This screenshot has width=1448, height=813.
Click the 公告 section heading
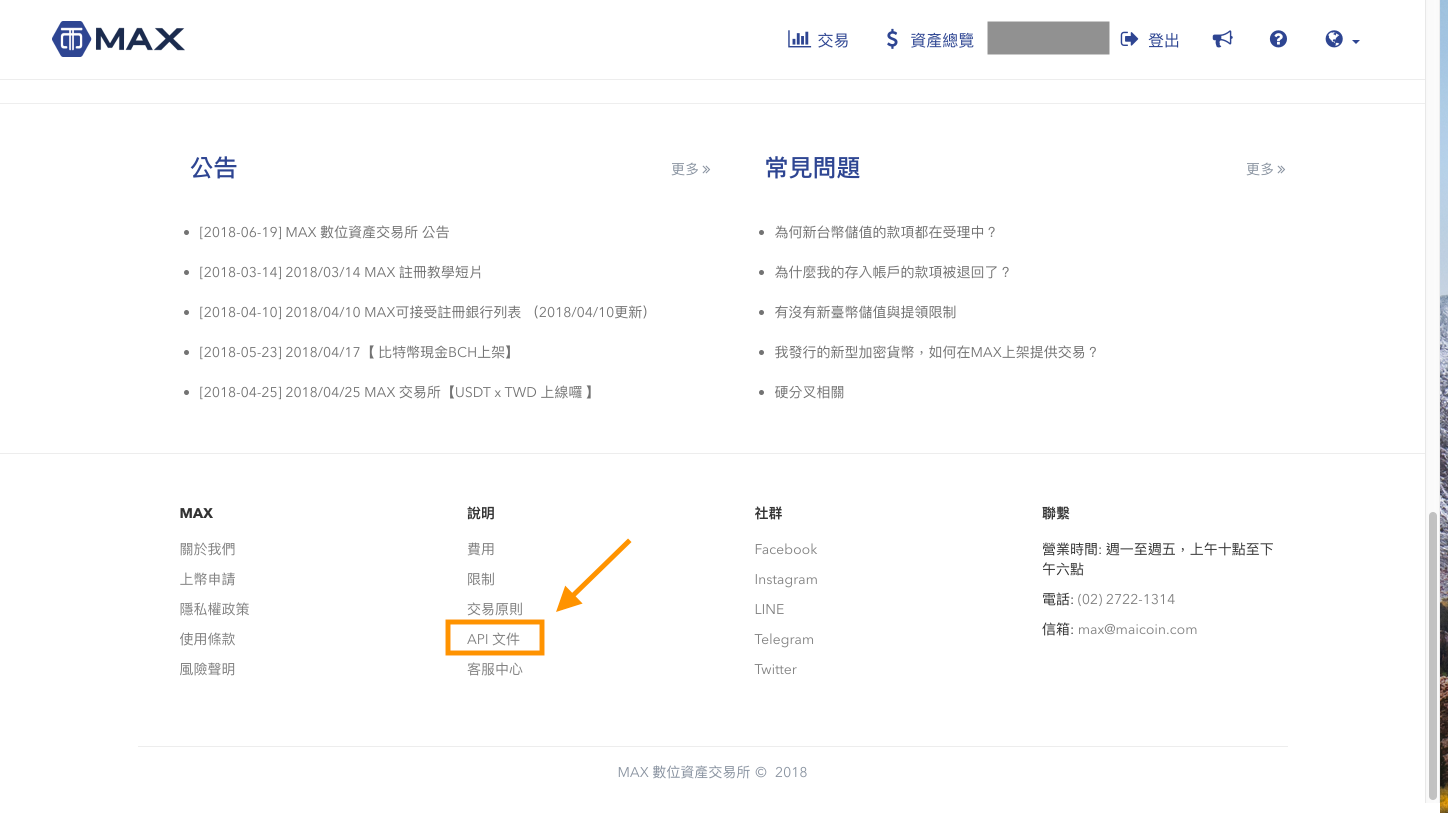pos(214,168)
